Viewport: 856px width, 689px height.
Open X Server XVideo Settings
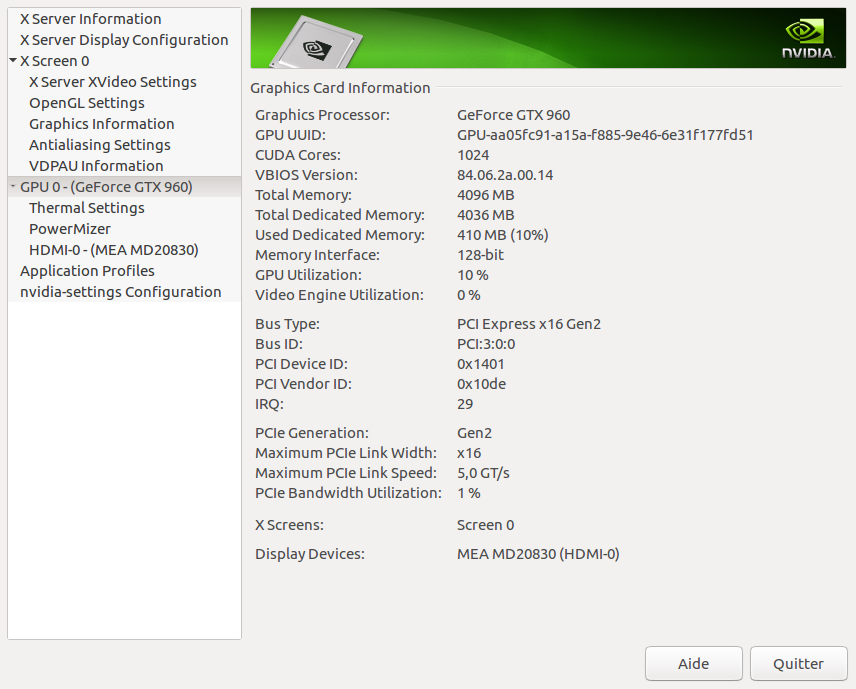(112, 82)
